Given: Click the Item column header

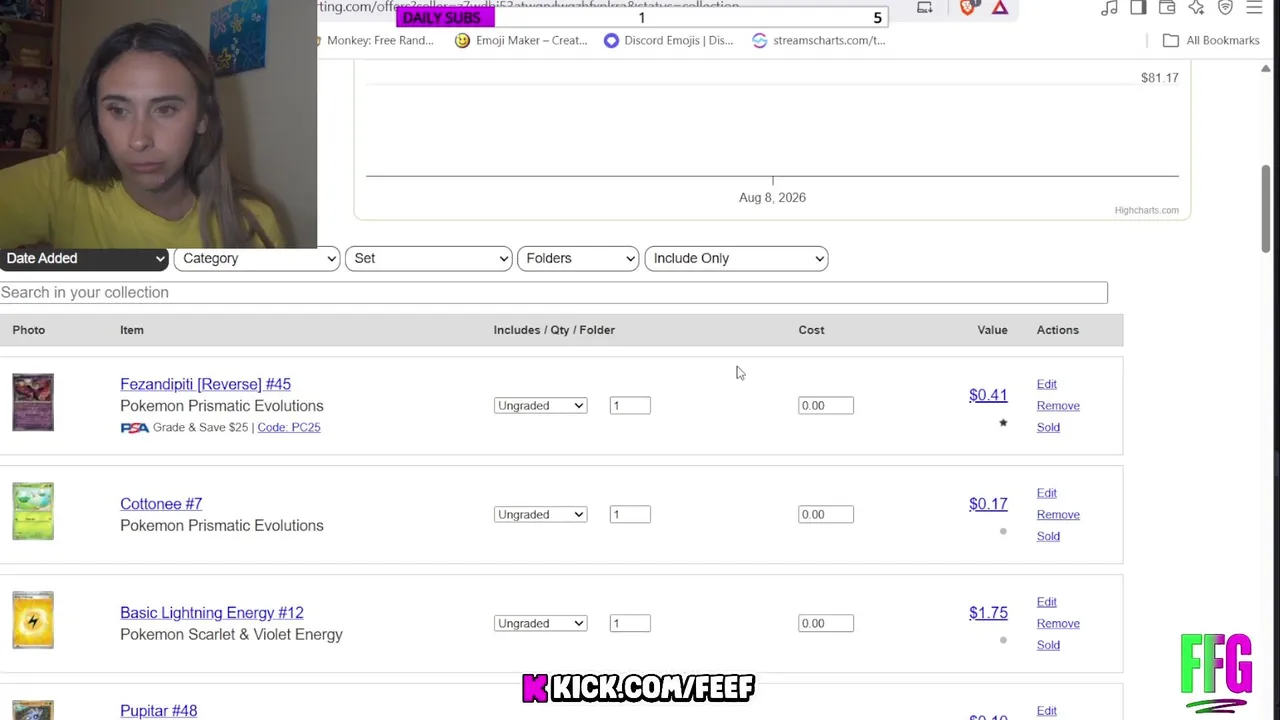Looking at the screenshot, I should coord(132,330).
